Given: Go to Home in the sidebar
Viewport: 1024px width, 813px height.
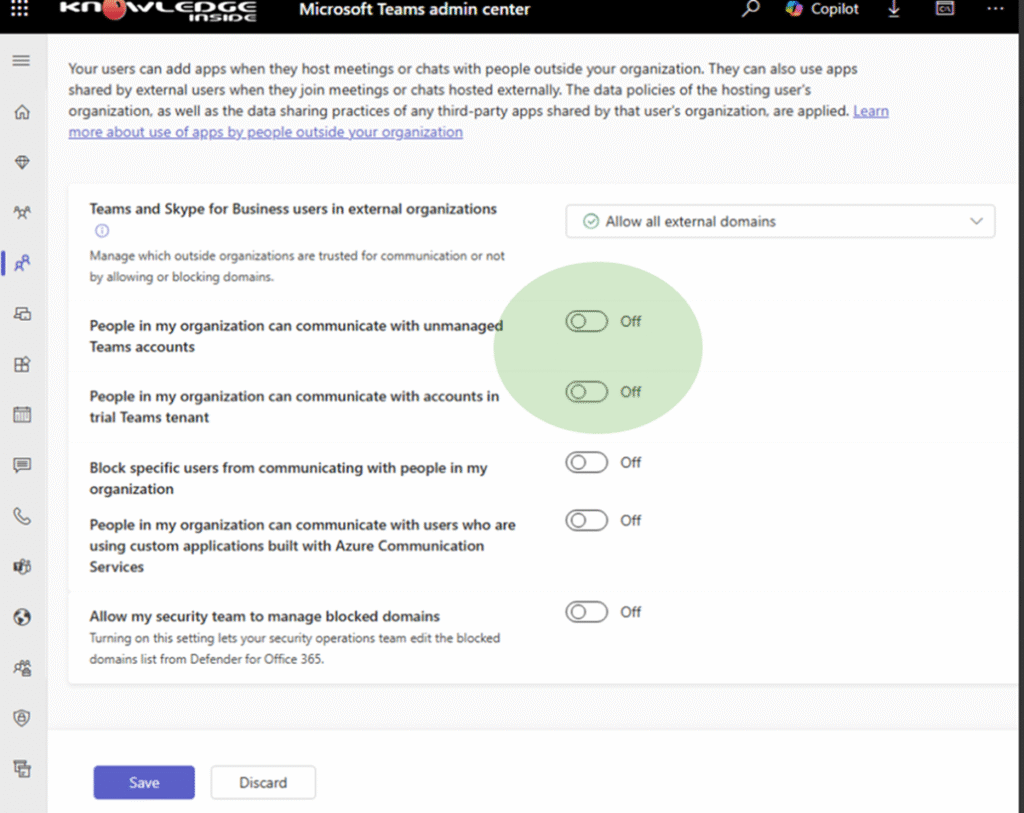Looking at the screenshot, I should point(21,112).
